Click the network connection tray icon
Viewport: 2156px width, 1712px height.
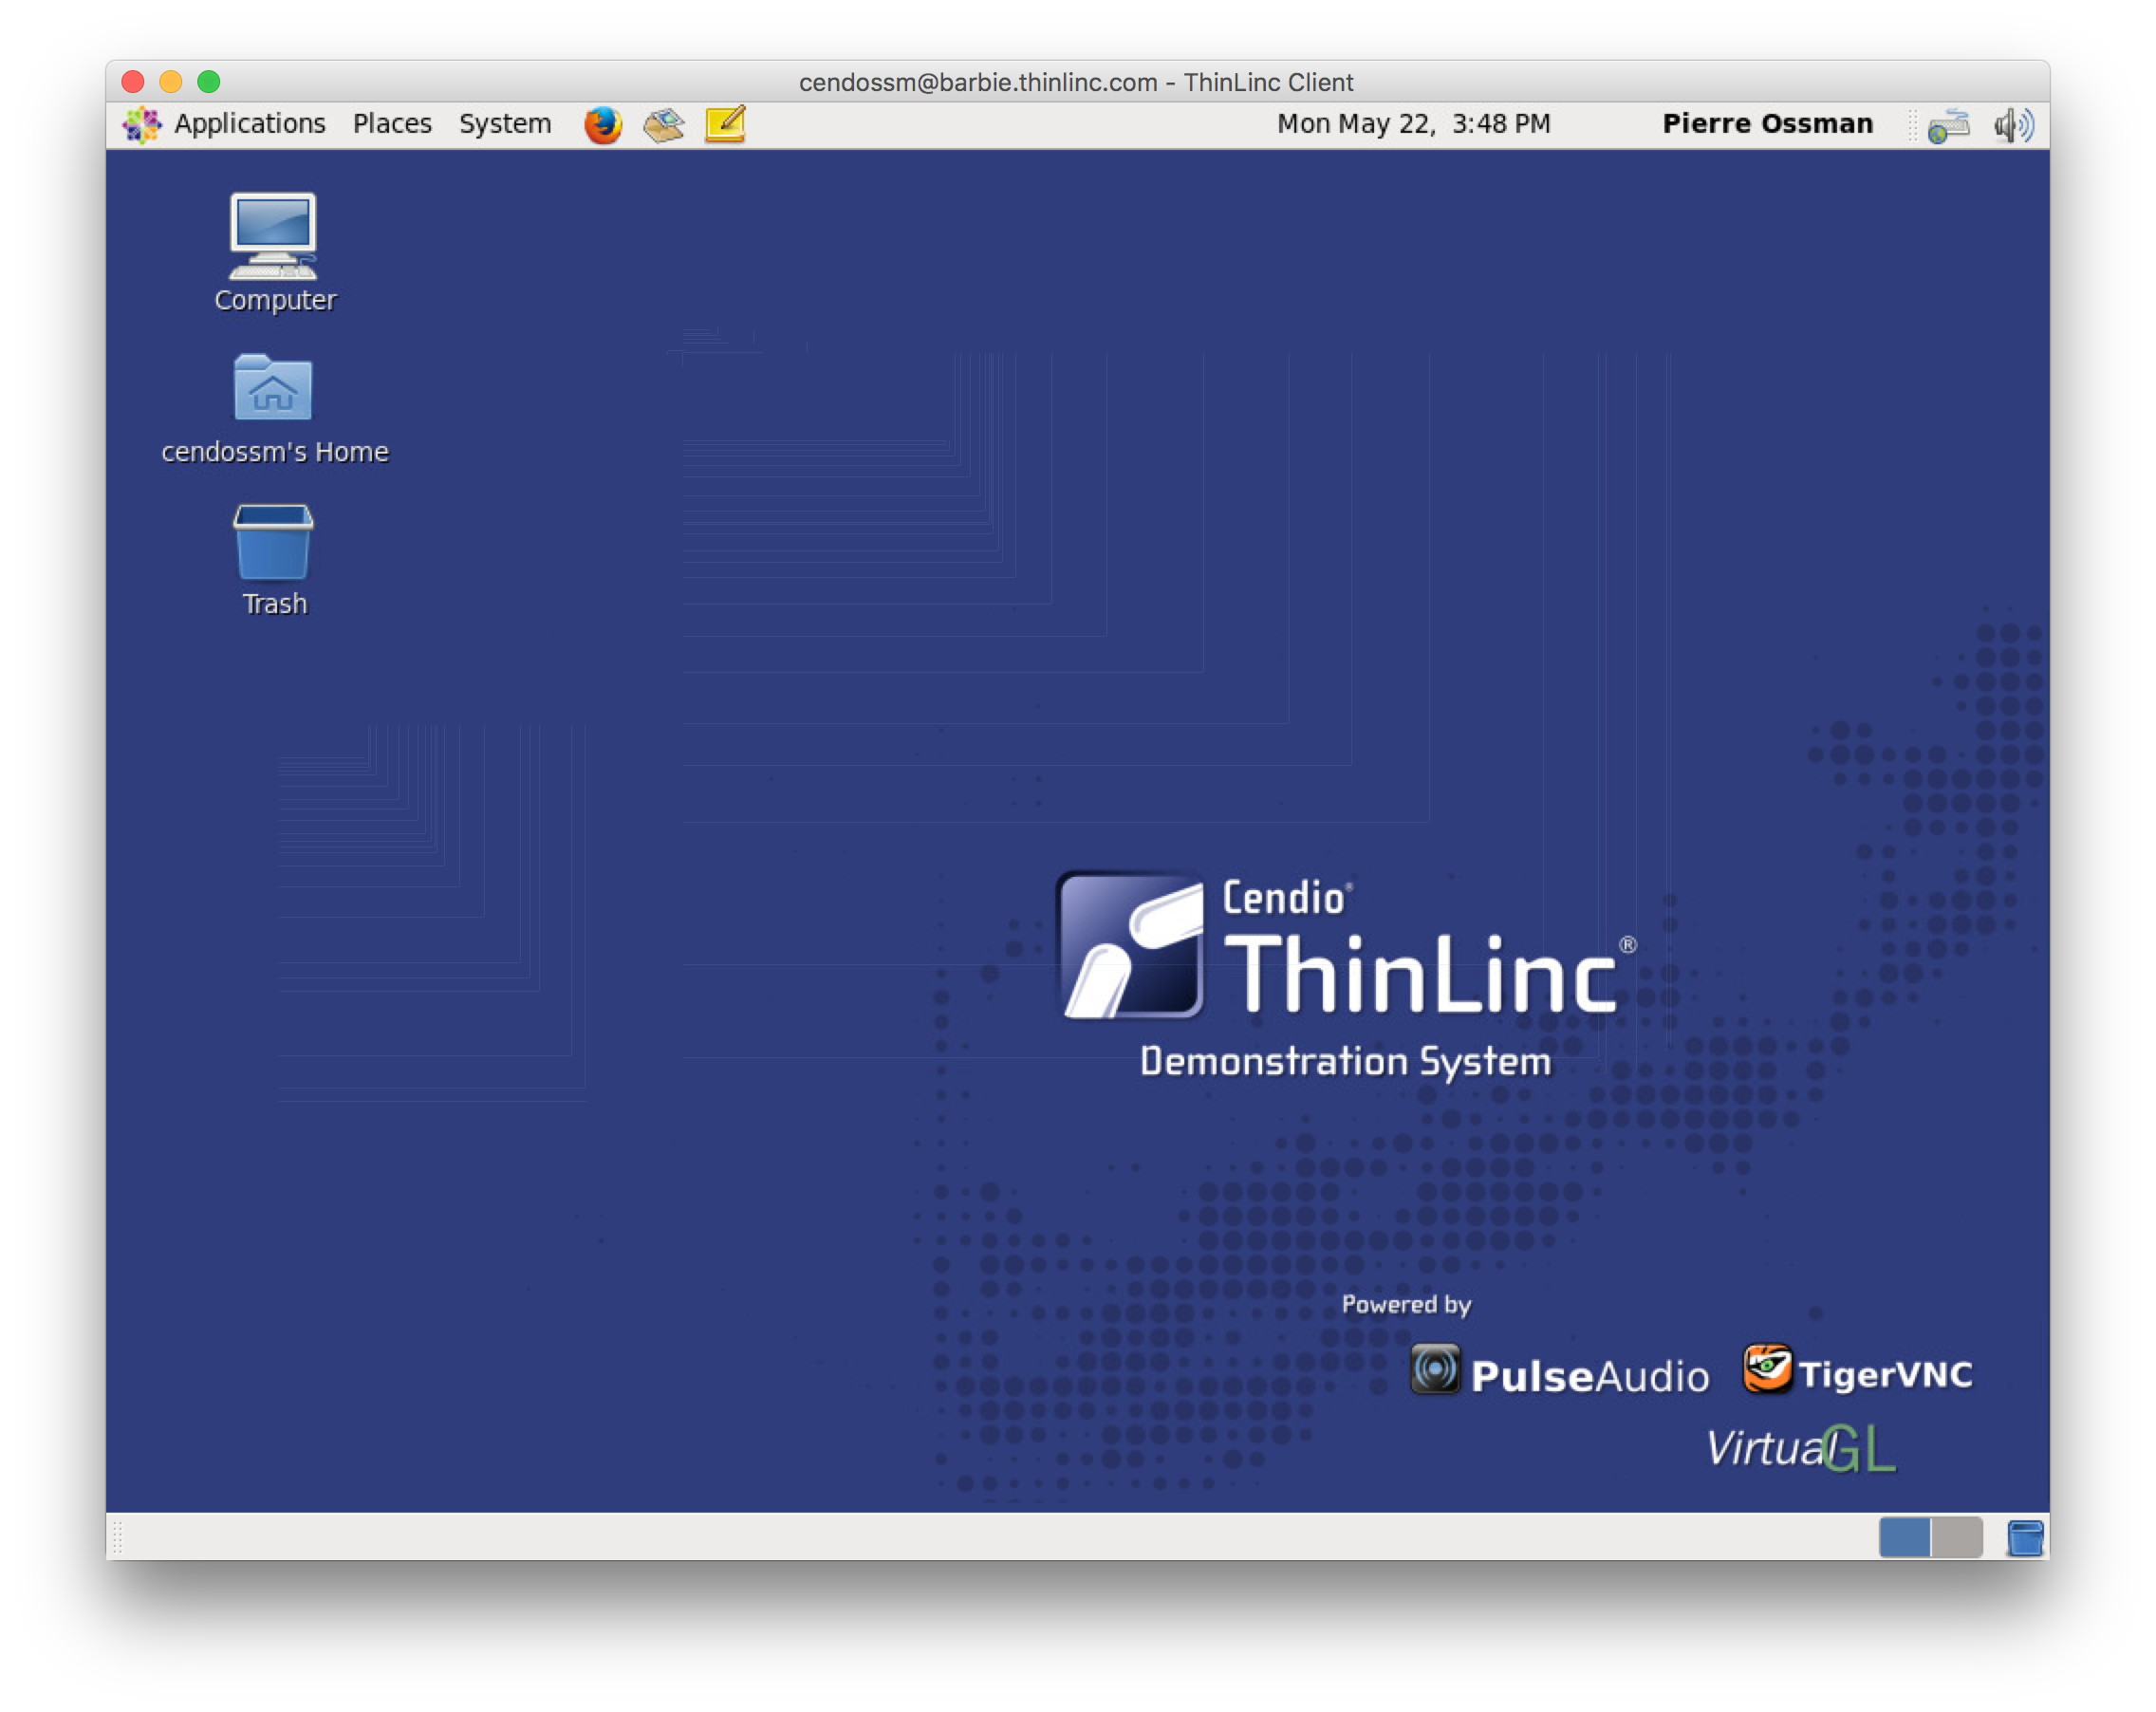pos(1948,126)
